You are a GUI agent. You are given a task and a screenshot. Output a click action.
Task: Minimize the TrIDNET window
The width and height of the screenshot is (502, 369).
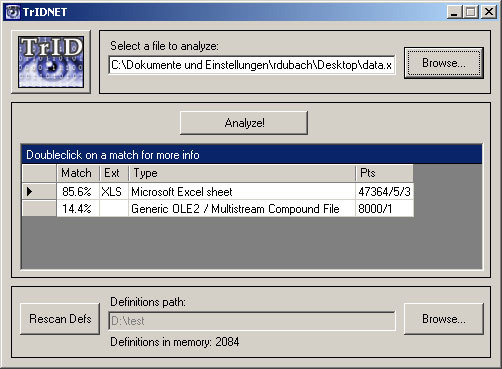454,12
